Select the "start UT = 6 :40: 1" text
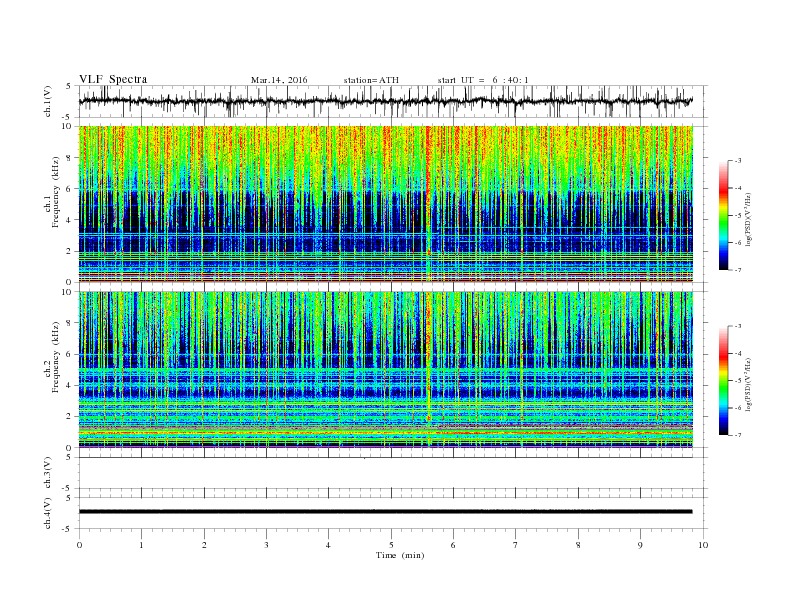This screenshot has height=612, width=792. [x=483, y=80]
